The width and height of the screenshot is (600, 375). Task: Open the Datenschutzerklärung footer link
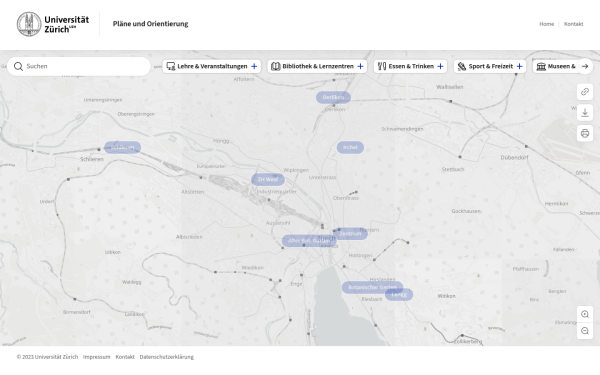coord(167,357)
